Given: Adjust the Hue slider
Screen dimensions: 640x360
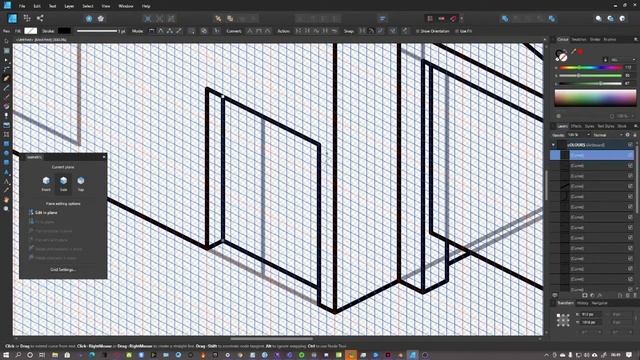Looking at the screenshot, I should (x=591, y=68).
